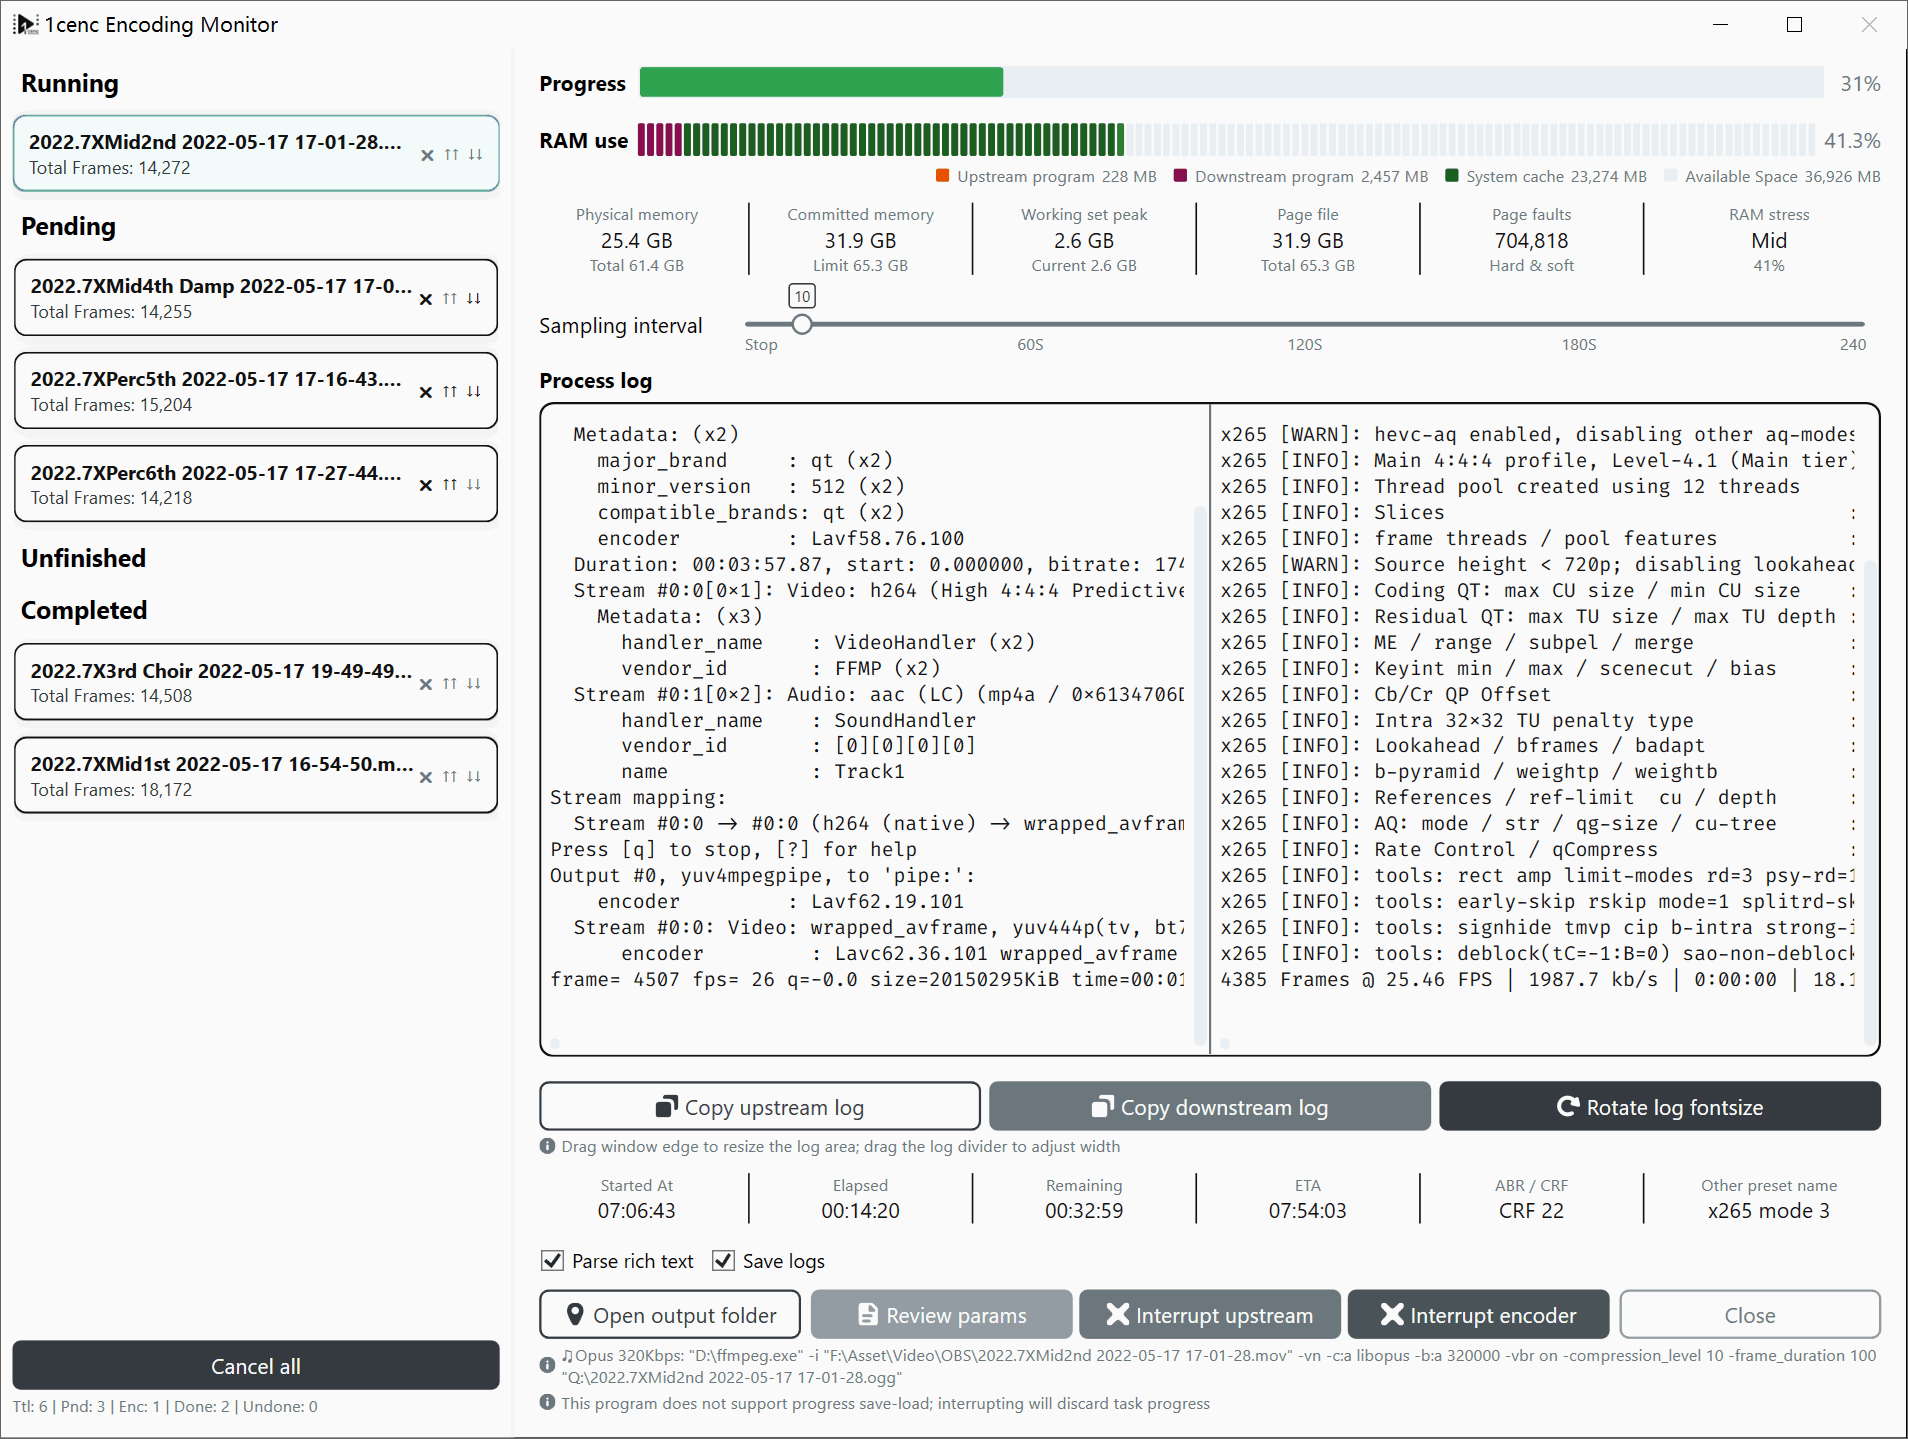
Task: Click the 60S mark on sampling slider
Action: [1030, 344]
